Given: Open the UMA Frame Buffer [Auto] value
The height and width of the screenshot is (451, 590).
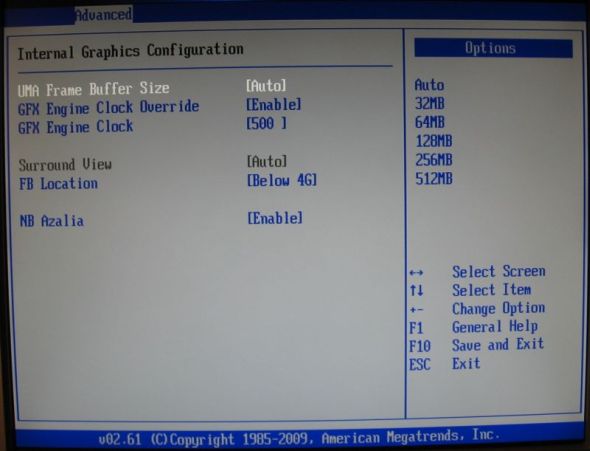Looking at the screenshot, I should pos(266,86).
